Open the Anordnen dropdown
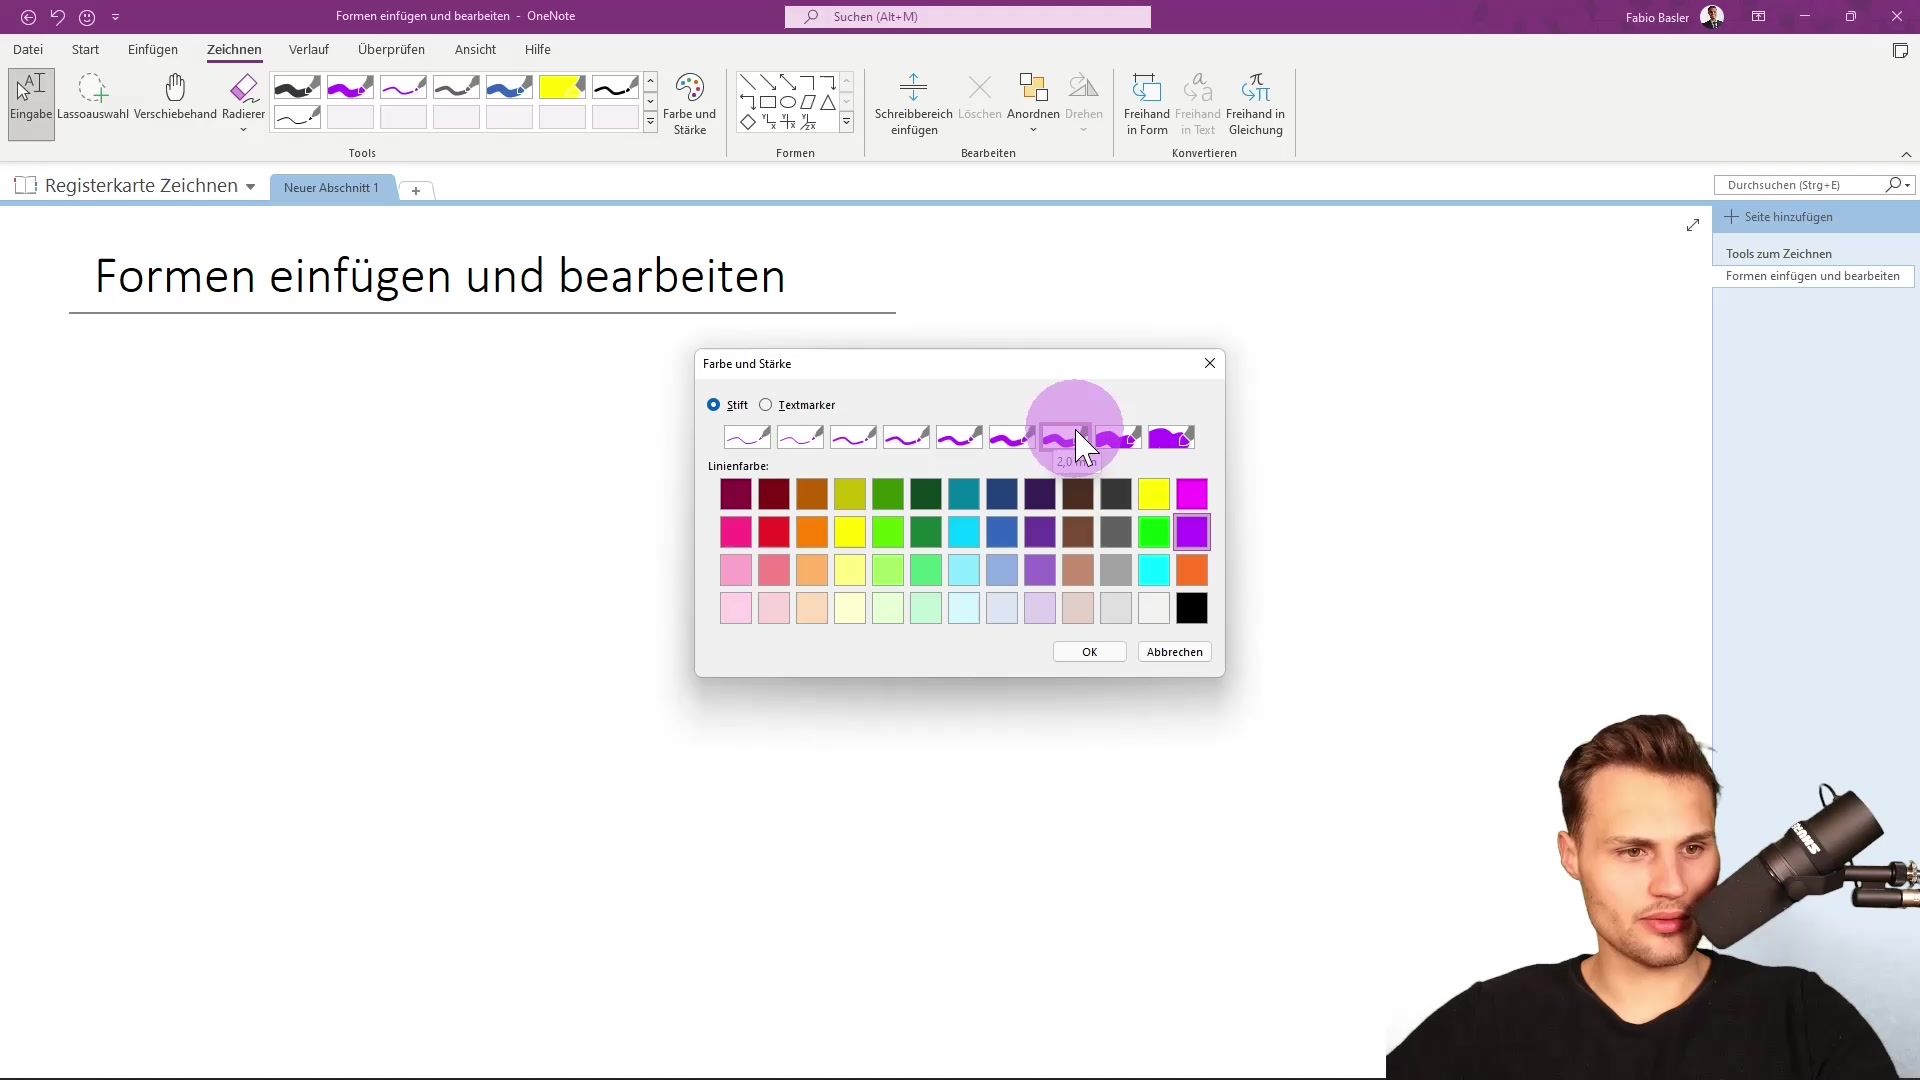The height and width of the screenshot is (1080, 1920). (1033, 103)
